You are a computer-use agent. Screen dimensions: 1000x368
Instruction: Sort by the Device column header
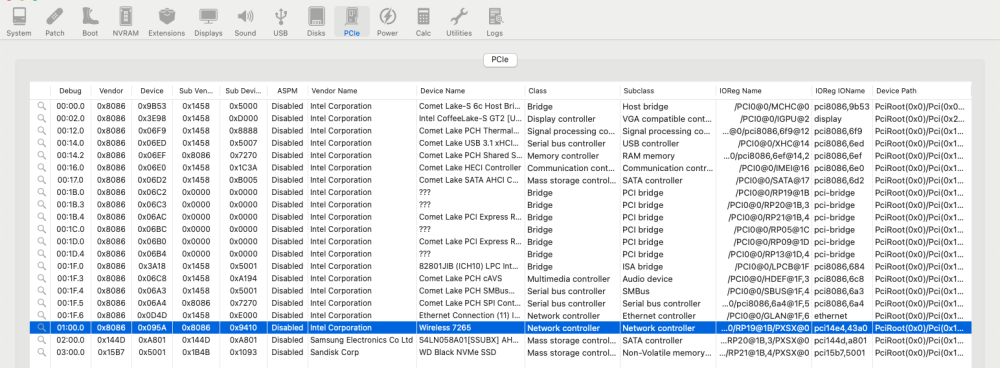[x=152, y=91]
